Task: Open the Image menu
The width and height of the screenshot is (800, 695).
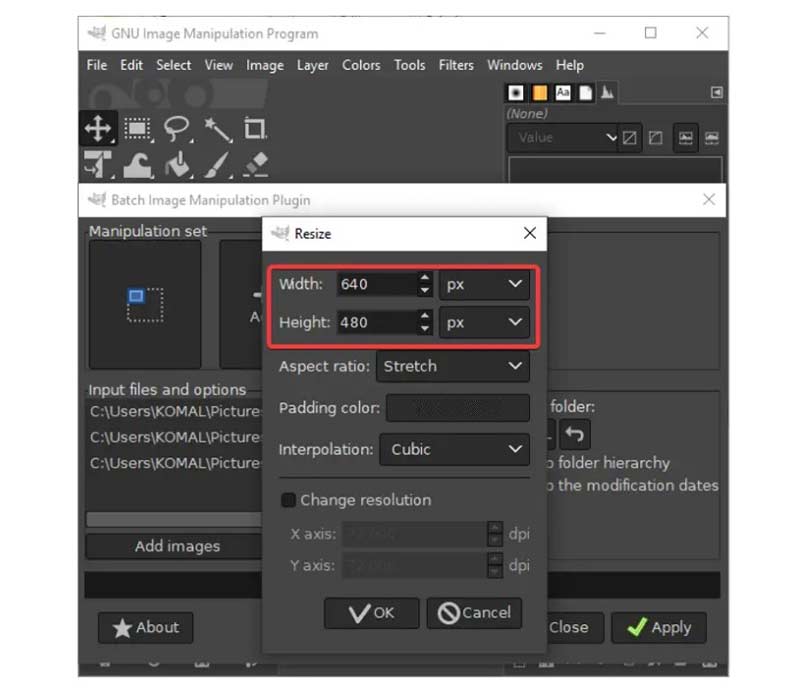Action: click(x=265, y=65)
